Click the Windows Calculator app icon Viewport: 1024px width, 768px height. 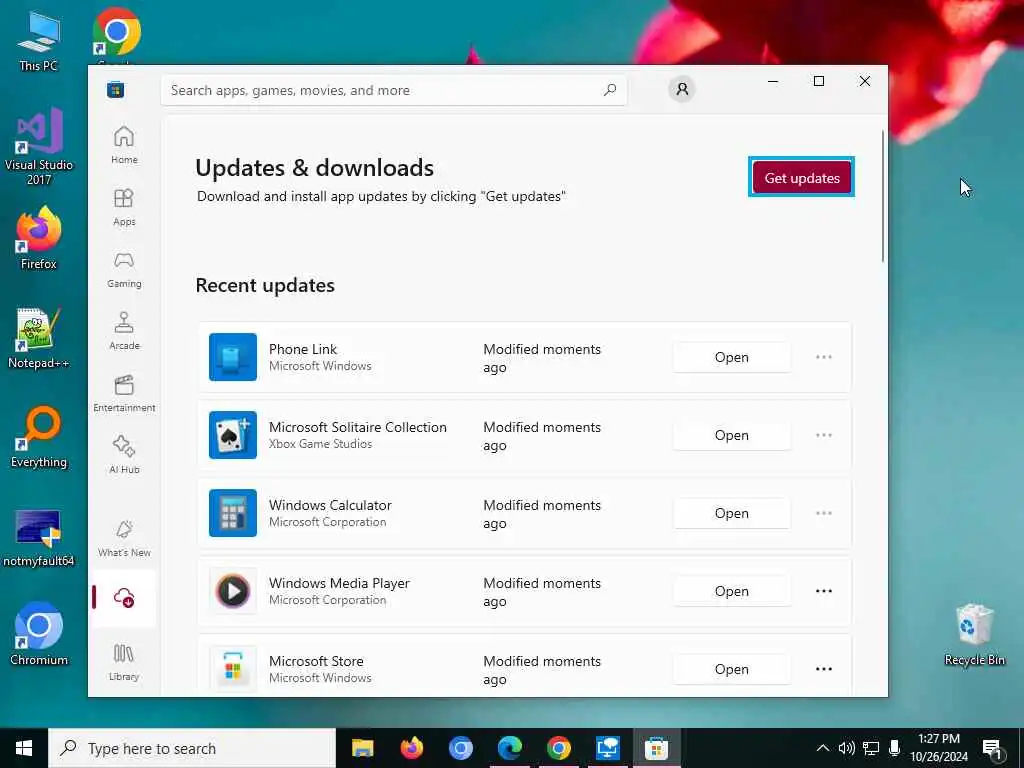233,513
